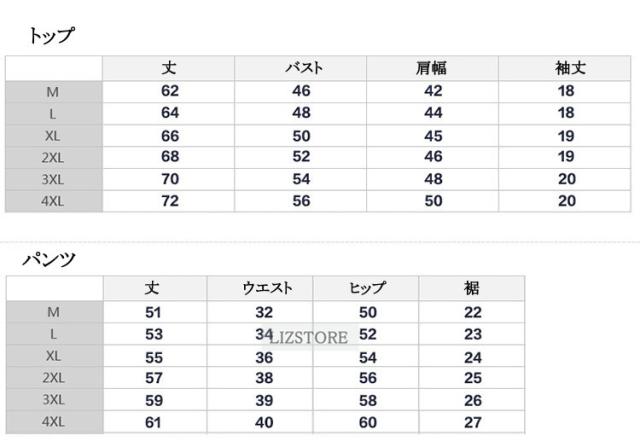Image resolution: width=640 pixels, height=447 pixels.
Task: Select the 4XL size row in トップ table
Action: tap(53, 201)
